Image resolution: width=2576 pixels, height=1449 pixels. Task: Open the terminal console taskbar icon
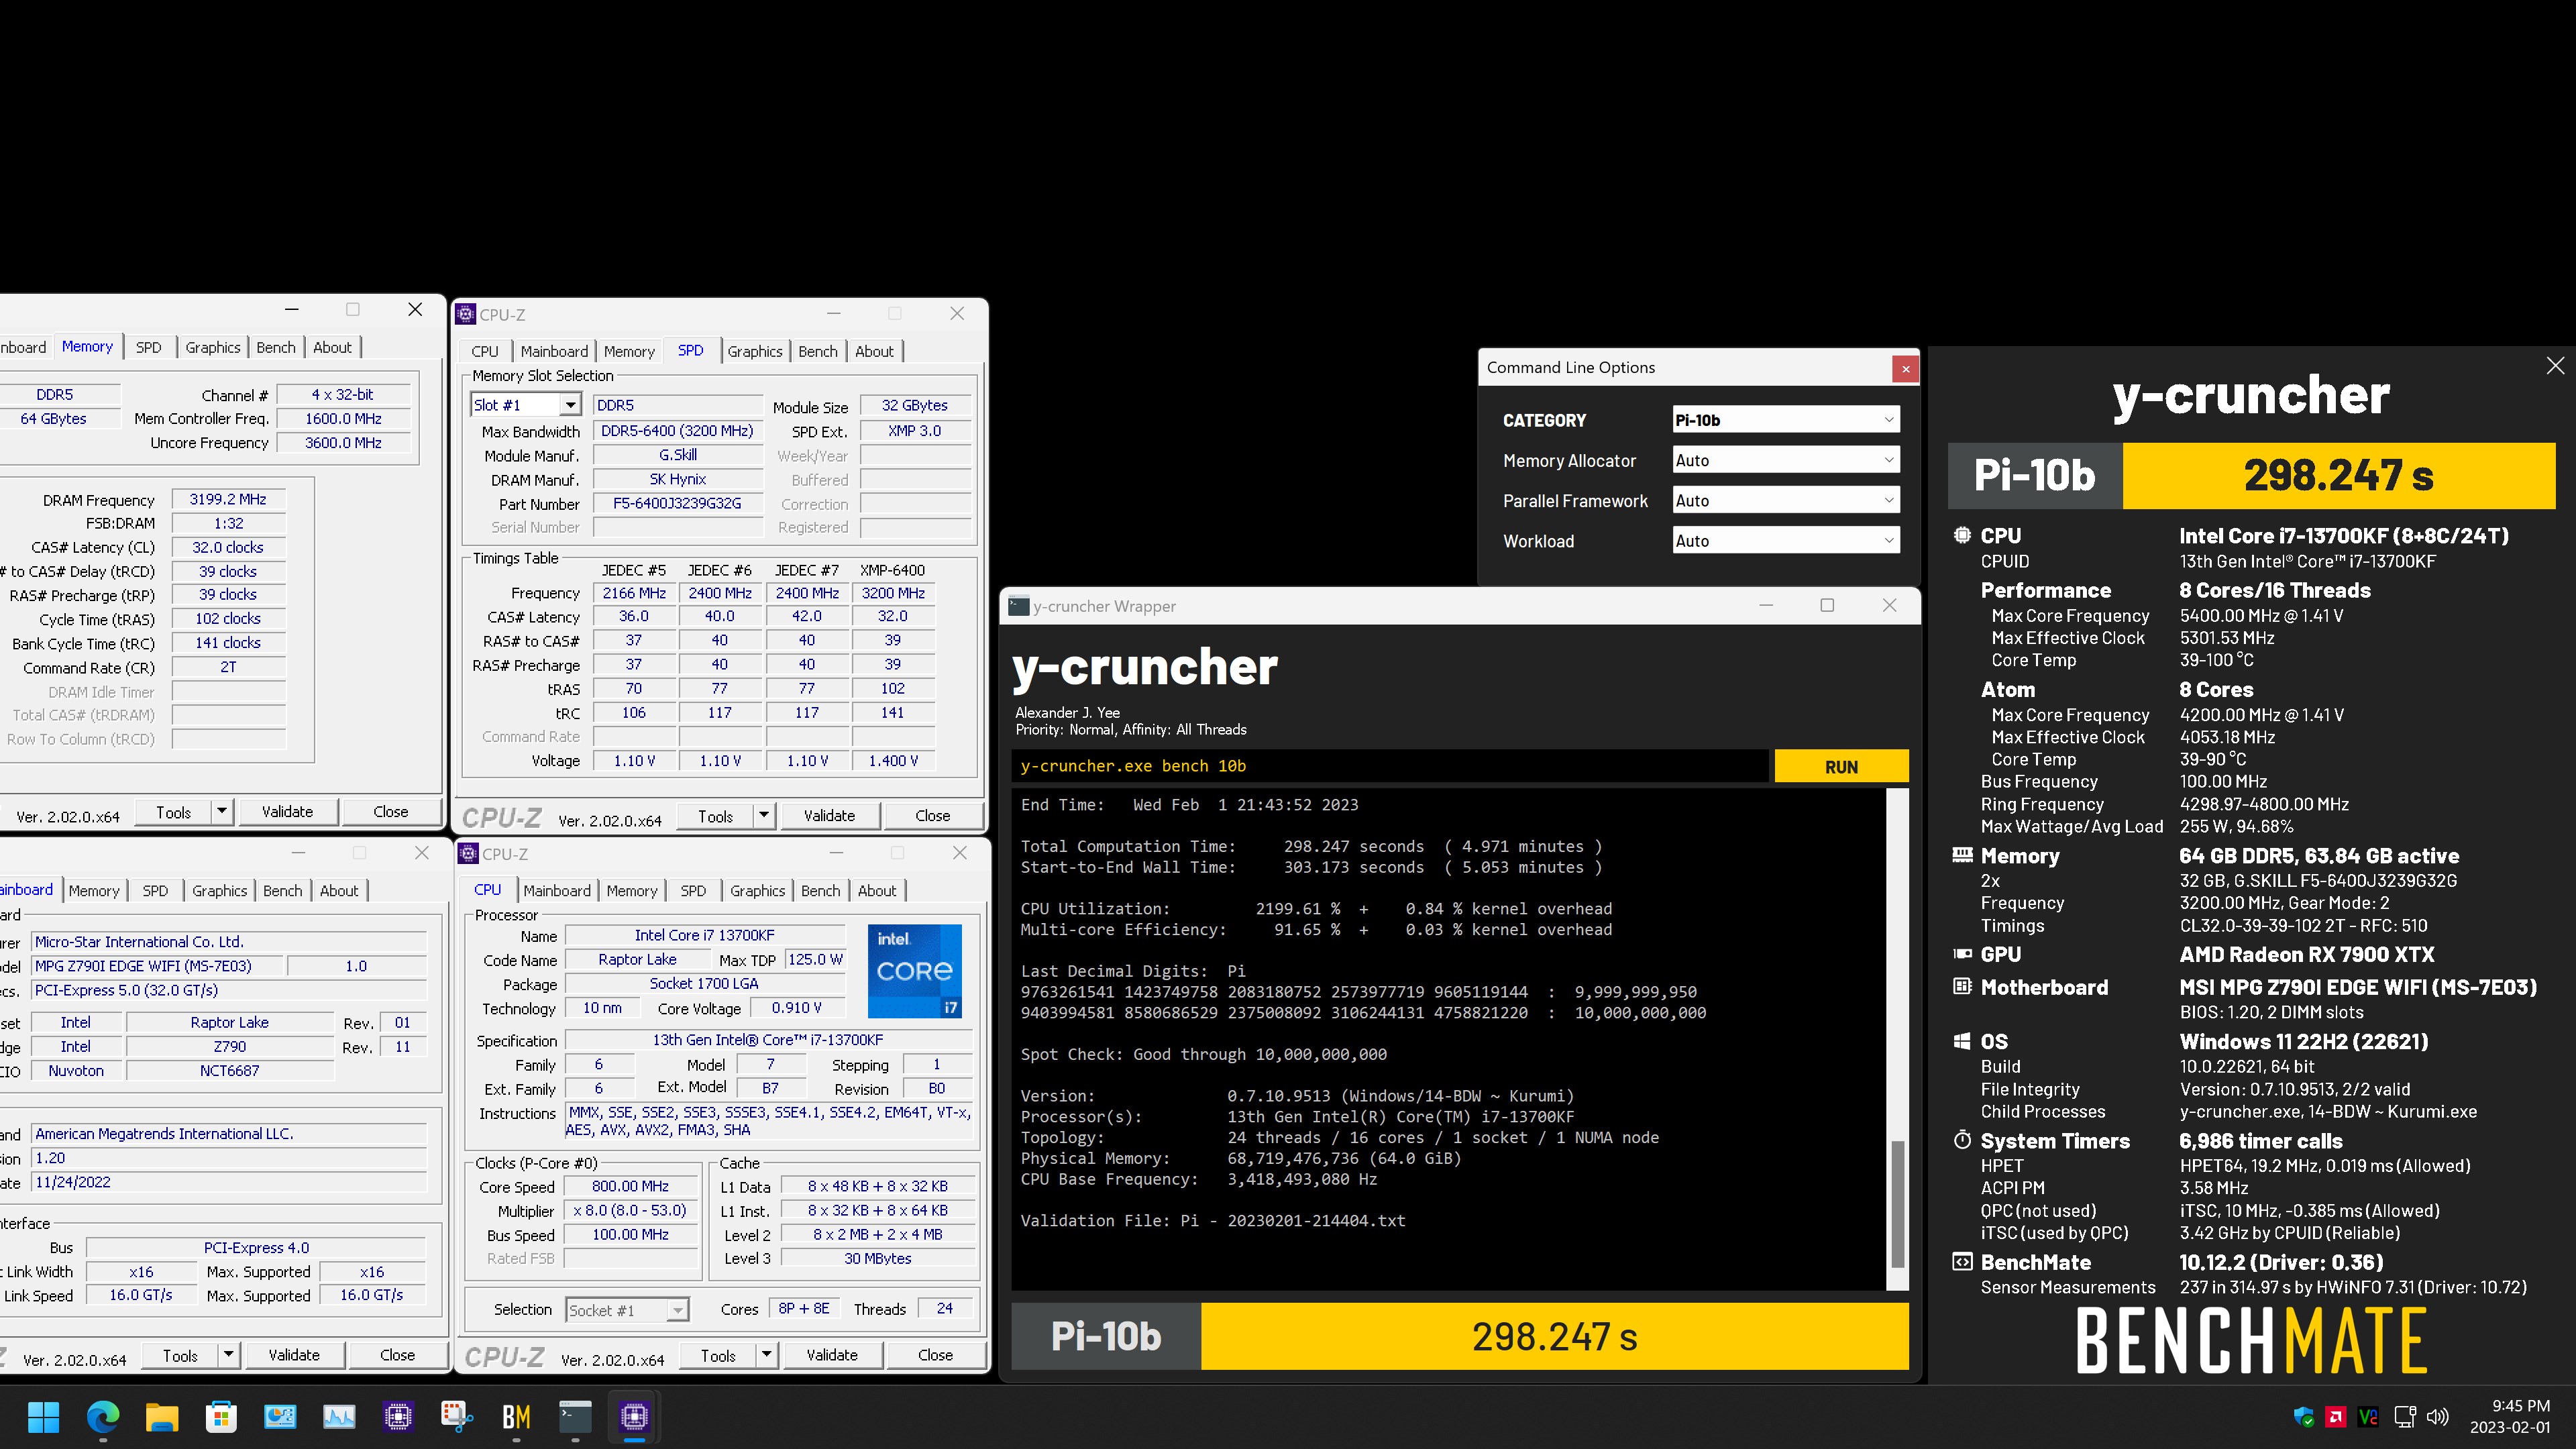[x=575, y=1416]
